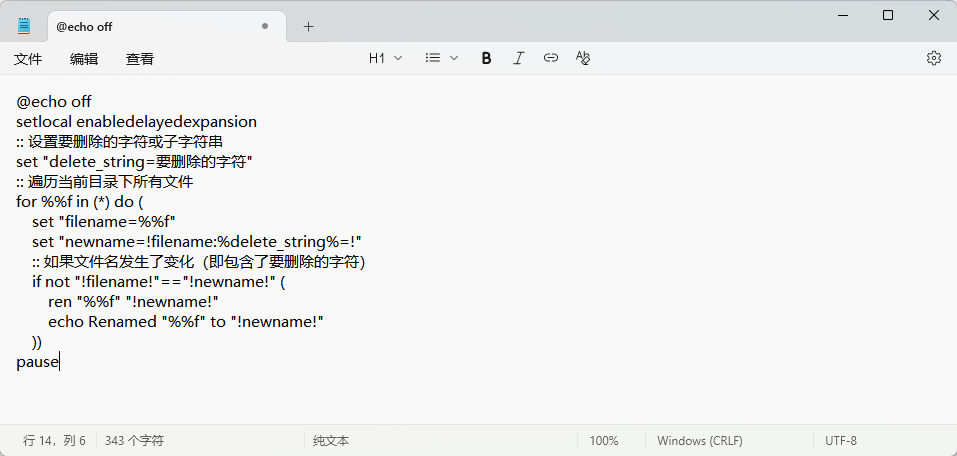
Task: Expand the list options chevron
Action: 453,58
